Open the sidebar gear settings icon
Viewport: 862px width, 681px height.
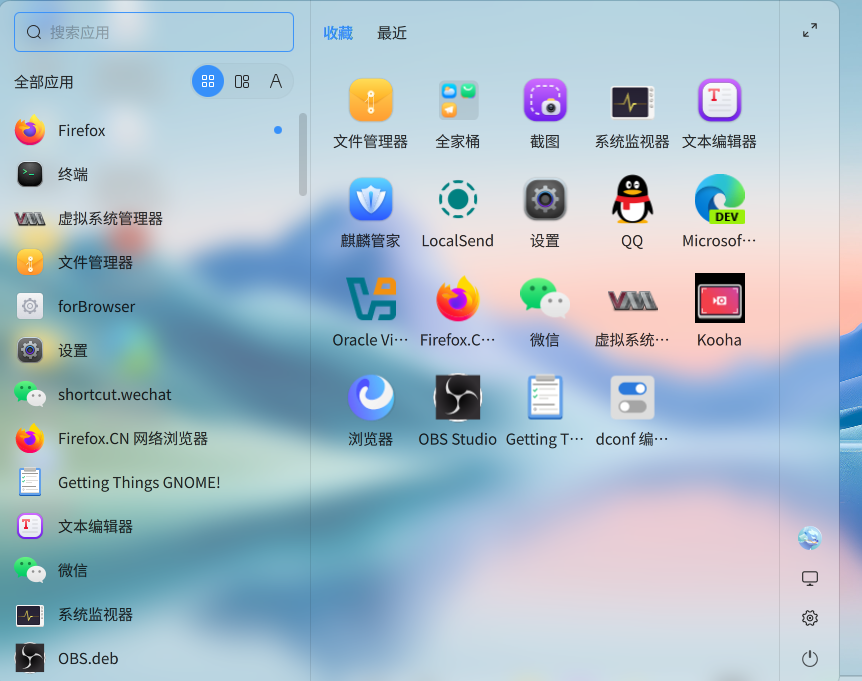[x=810, y=618]
